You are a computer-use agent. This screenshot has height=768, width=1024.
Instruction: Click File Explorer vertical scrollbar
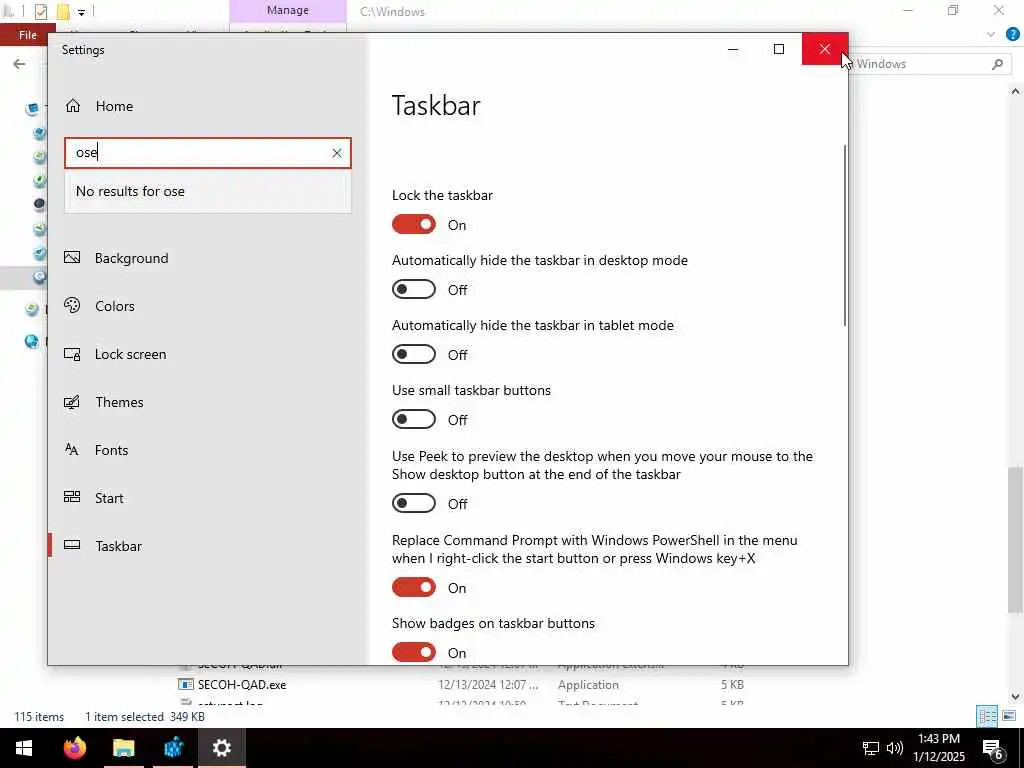click(x=1015, y=539)
